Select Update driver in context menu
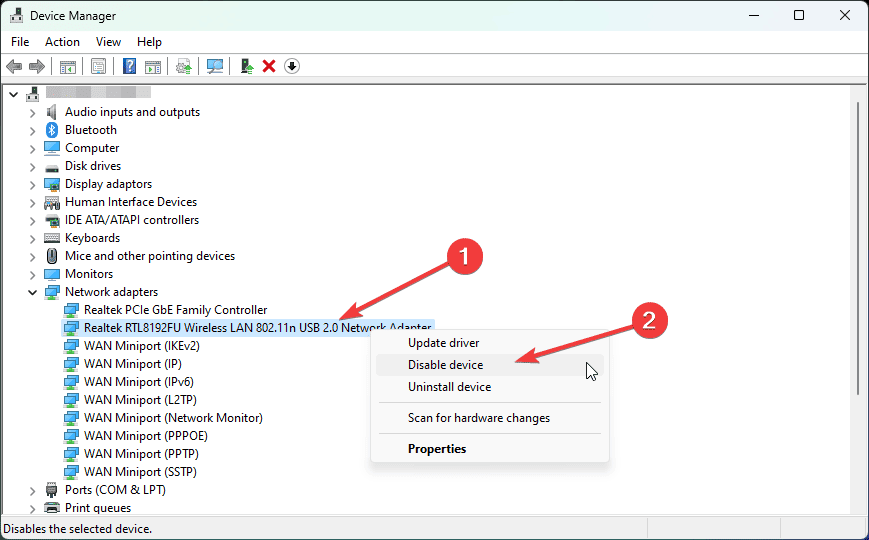This screenshot has height=540, width=869. (443, 343)
